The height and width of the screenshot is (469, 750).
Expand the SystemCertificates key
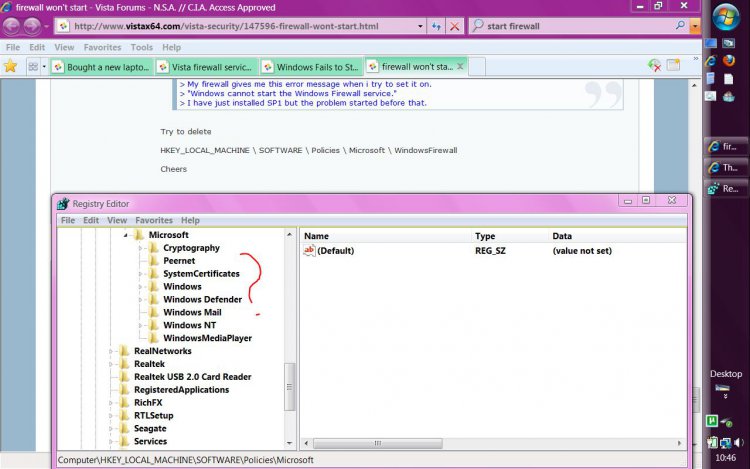pos(141,274)
